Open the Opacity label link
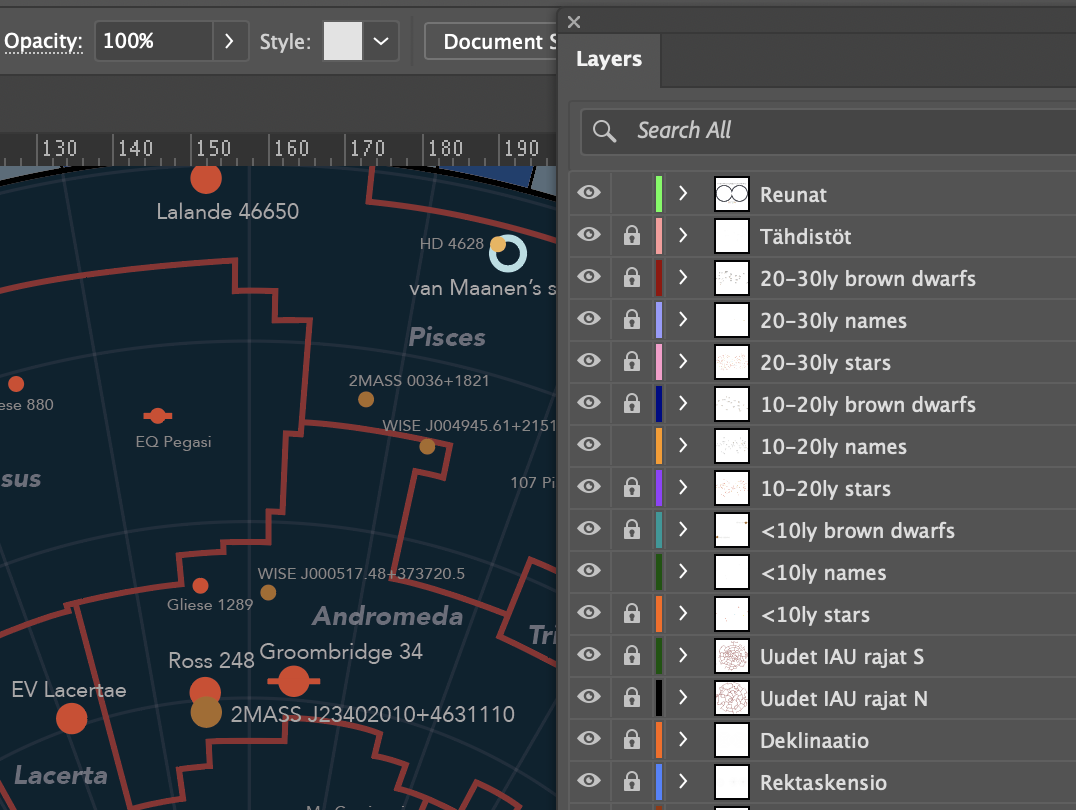Screen dimensions: 1076x810 click(x=43, y=42)
